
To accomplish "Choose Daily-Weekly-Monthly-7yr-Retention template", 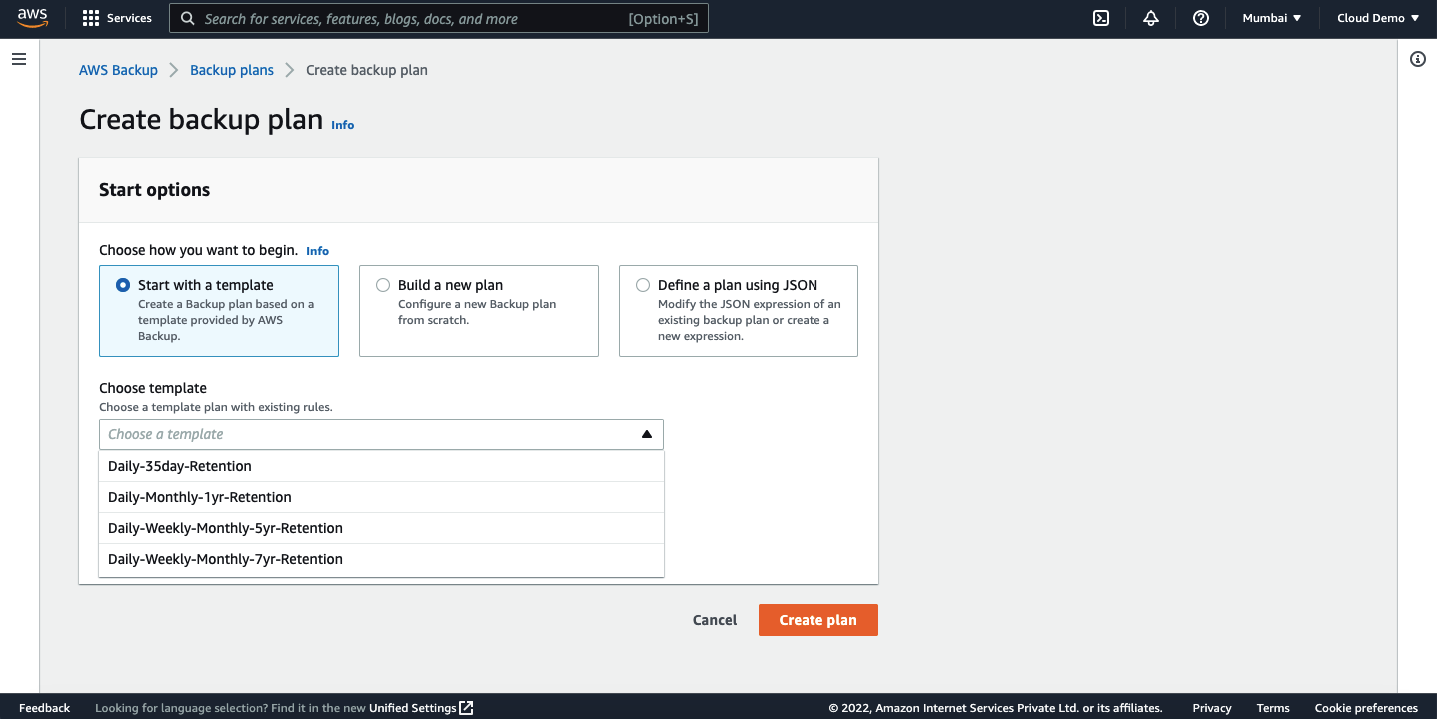I will [381, 559].
